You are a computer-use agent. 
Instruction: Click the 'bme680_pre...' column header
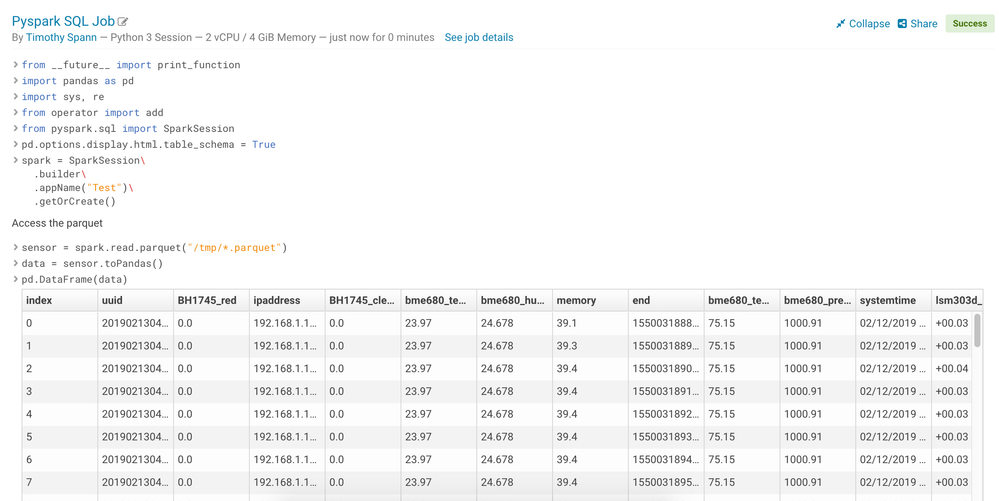817,300
